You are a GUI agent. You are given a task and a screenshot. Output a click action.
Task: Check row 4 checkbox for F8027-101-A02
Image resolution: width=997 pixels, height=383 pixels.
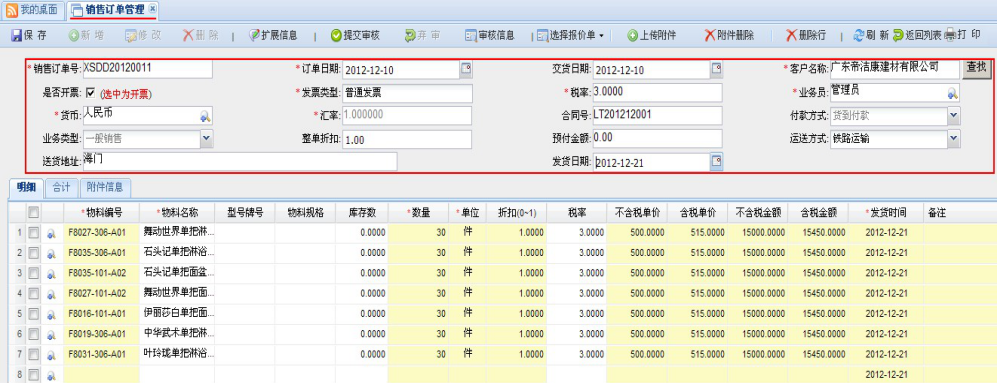[33, 294]
